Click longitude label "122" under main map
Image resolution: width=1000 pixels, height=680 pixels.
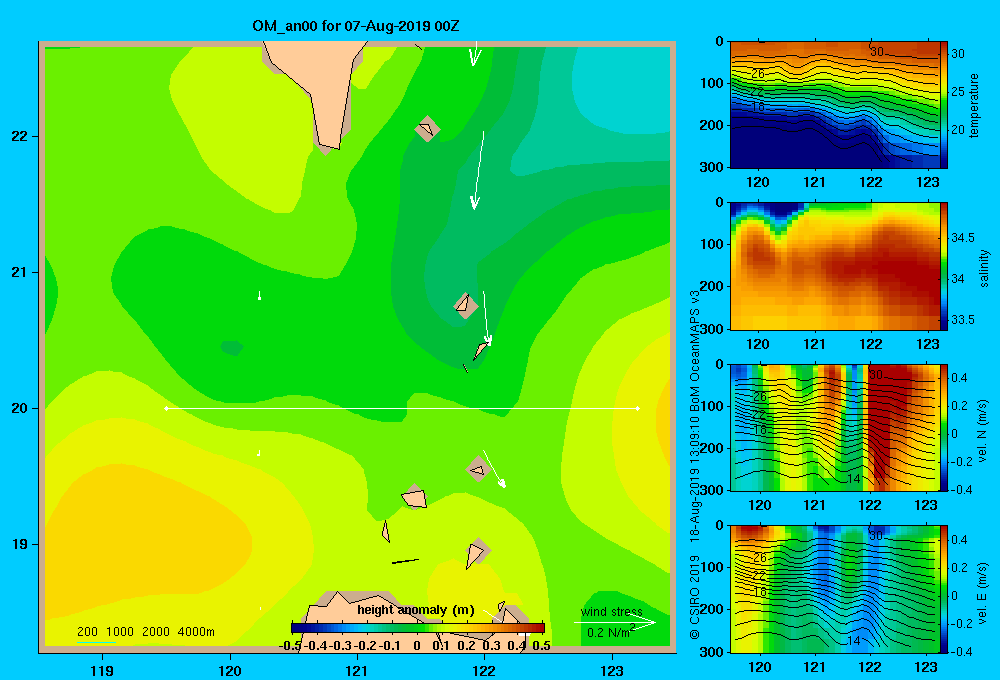[x=484, y=671]
